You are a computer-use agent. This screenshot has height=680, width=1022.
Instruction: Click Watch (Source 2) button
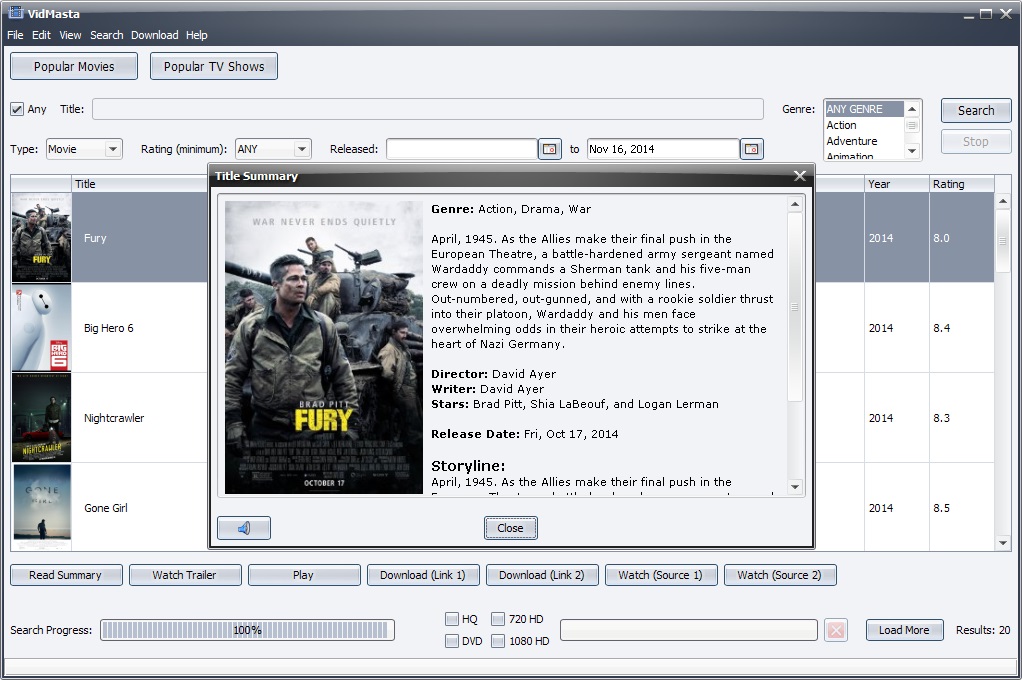pyautogui.click(x=780, y=575)
